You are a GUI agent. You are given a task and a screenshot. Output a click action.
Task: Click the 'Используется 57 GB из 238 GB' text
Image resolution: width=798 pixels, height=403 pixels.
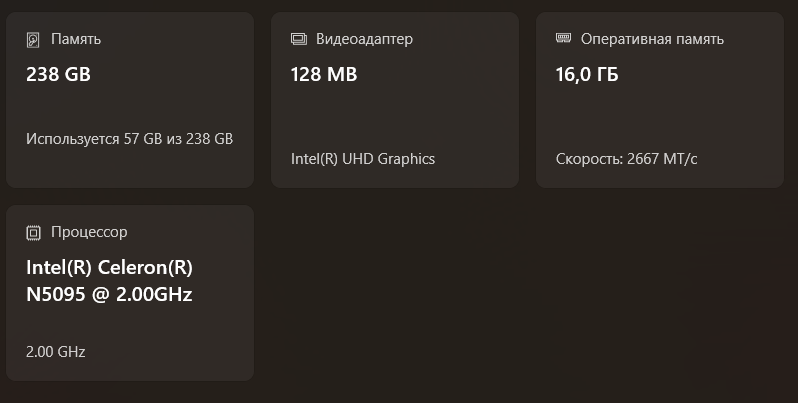pyautogui.click(x=129, y=139)
